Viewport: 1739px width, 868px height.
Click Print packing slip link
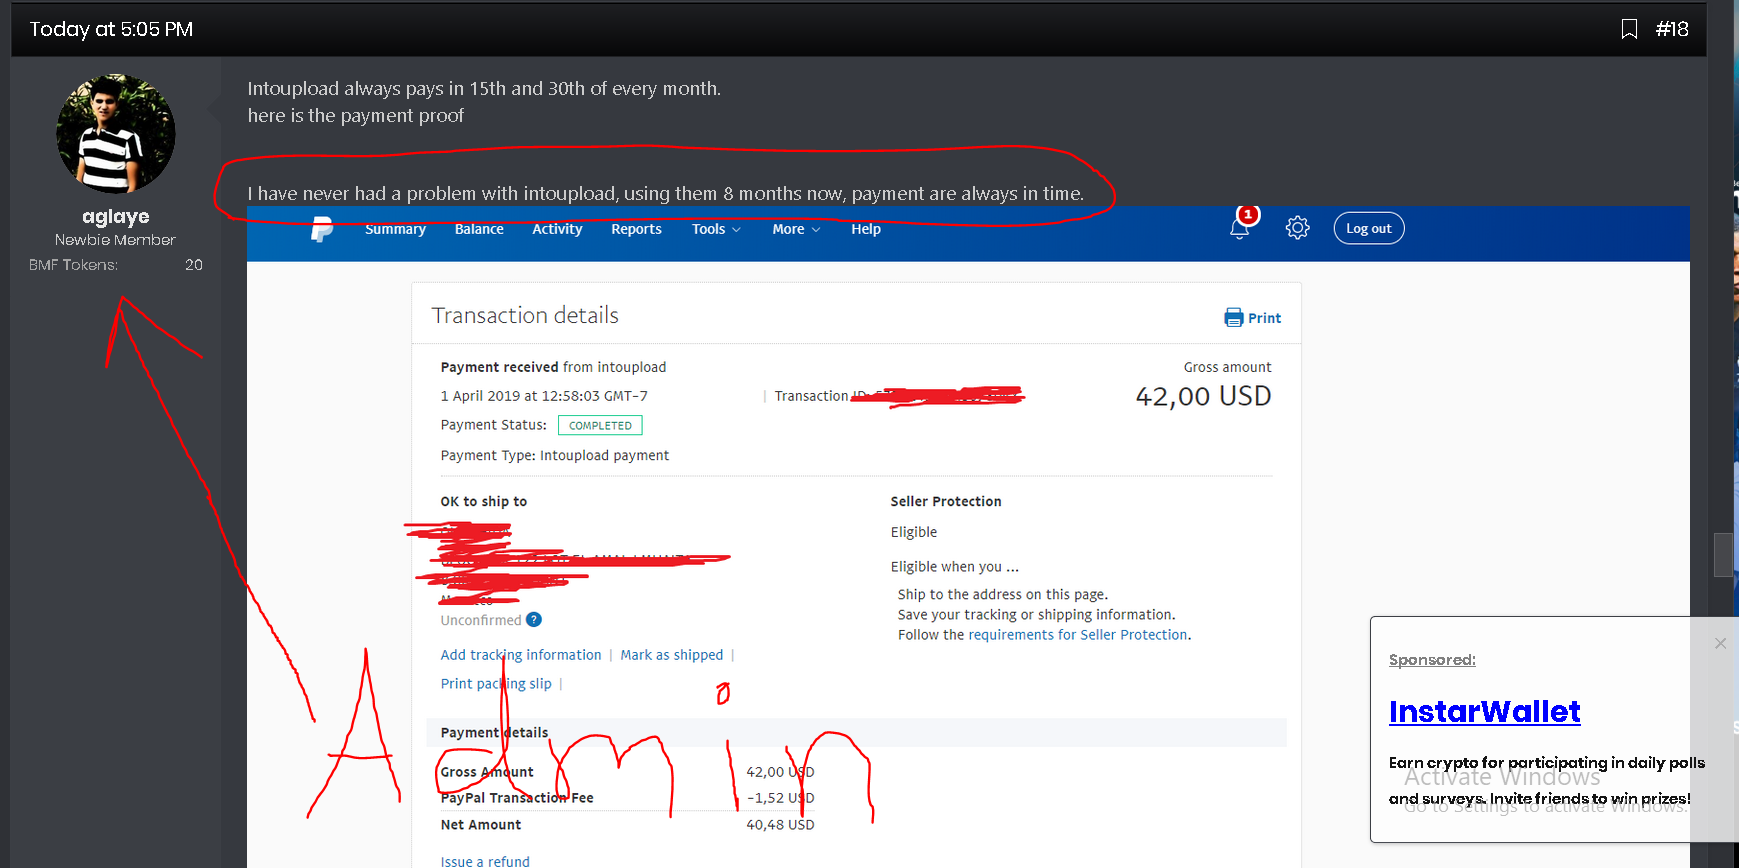[496, 684]
